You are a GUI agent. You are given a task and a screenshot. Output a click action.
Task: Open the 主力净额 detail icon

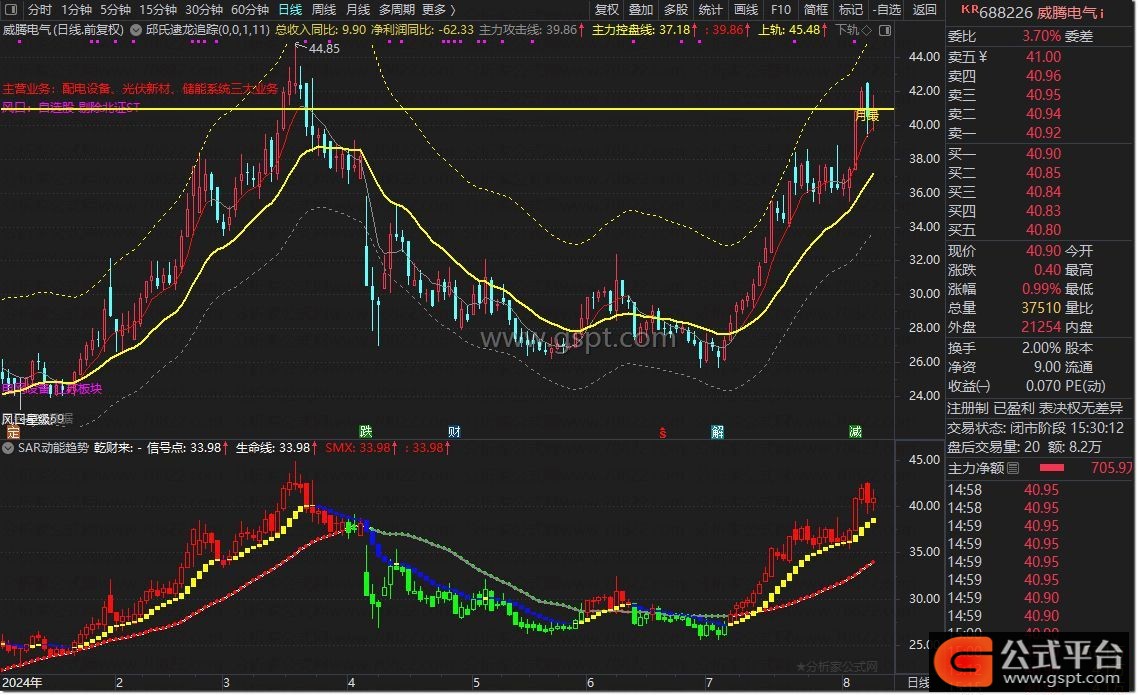[x=1013, y=468]
